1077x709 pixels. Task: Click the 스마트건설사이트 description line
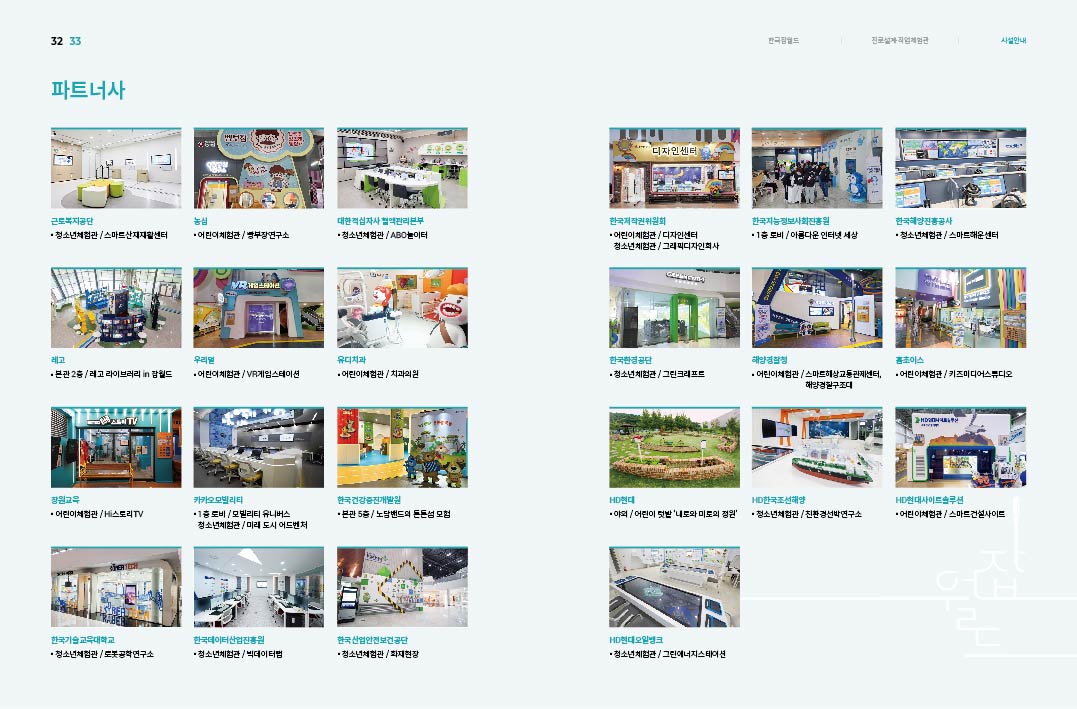(951, 514)
